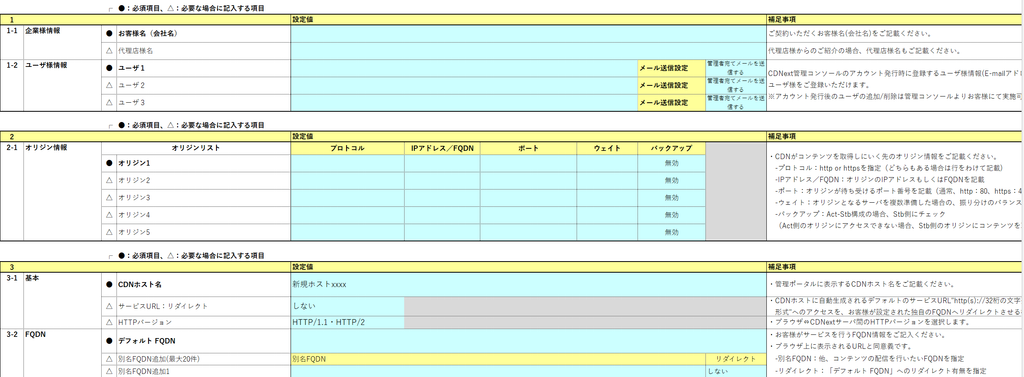1024x377 pixels.
Task: Select メール送信設定 cell in ユーザ1 row
Action: click(x=671, y=68)
